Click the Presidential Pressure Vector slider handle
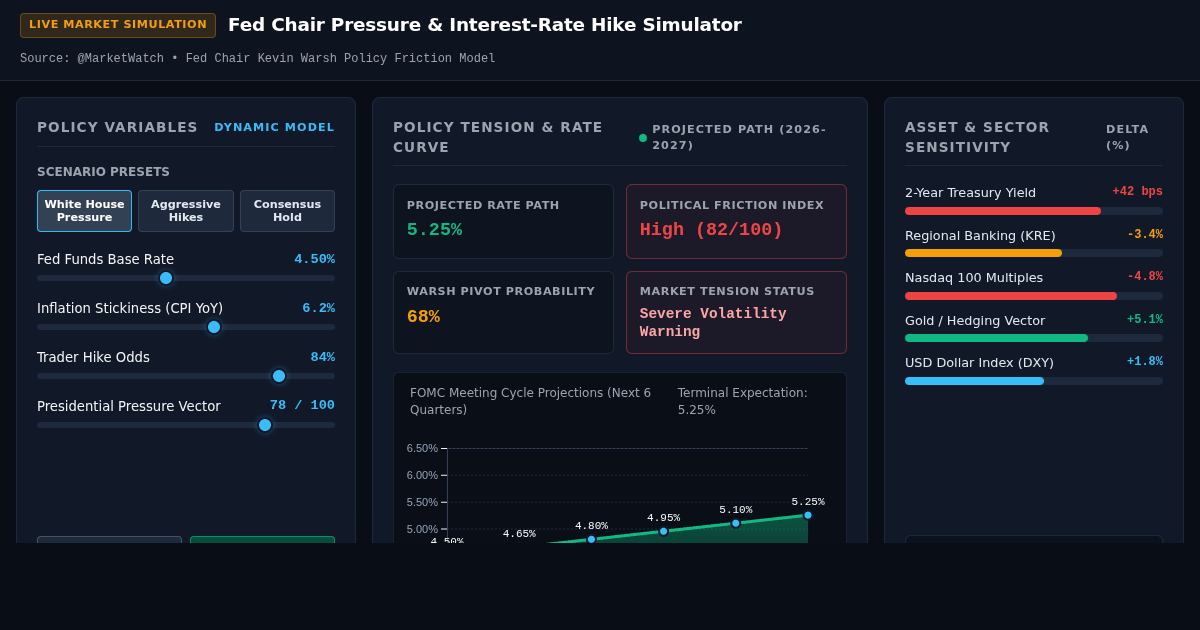 [265, 425]
